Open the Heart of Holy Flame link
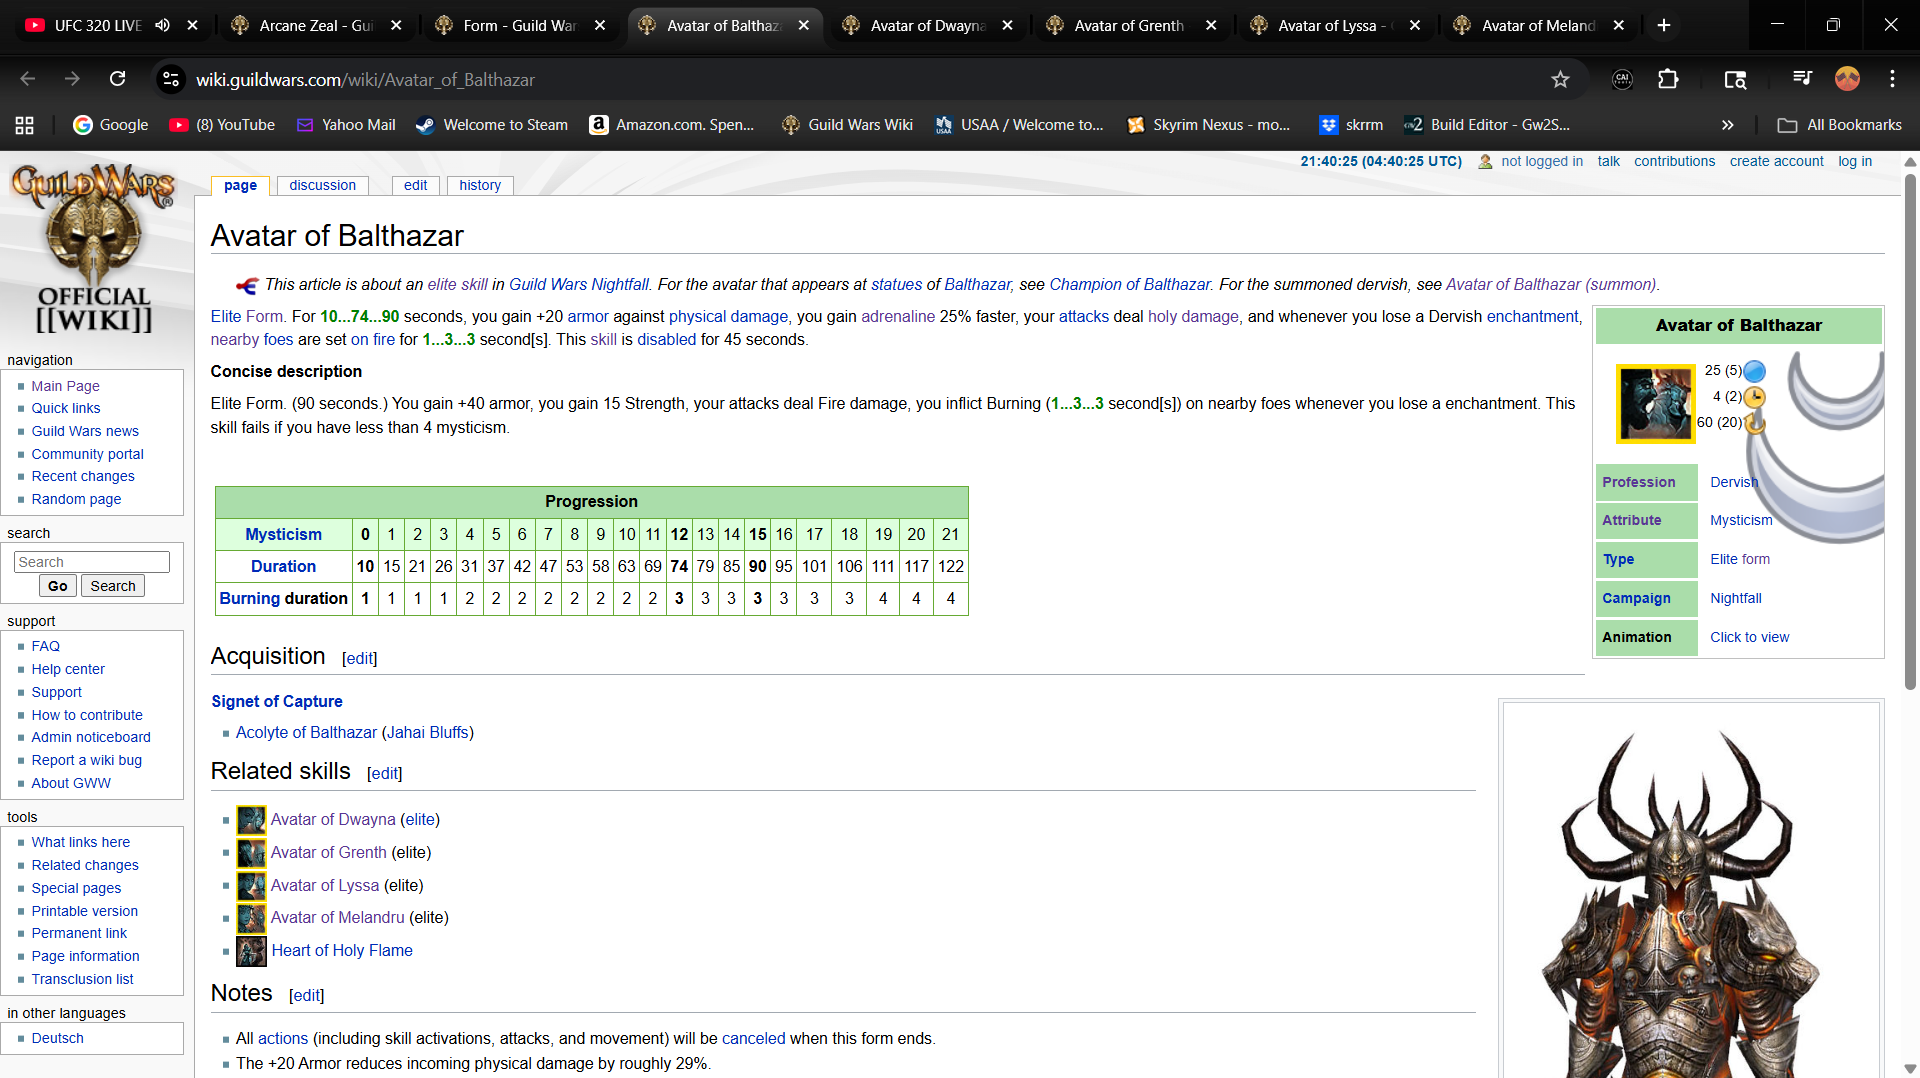1920x1078 pixels. [x=342, y=950]
